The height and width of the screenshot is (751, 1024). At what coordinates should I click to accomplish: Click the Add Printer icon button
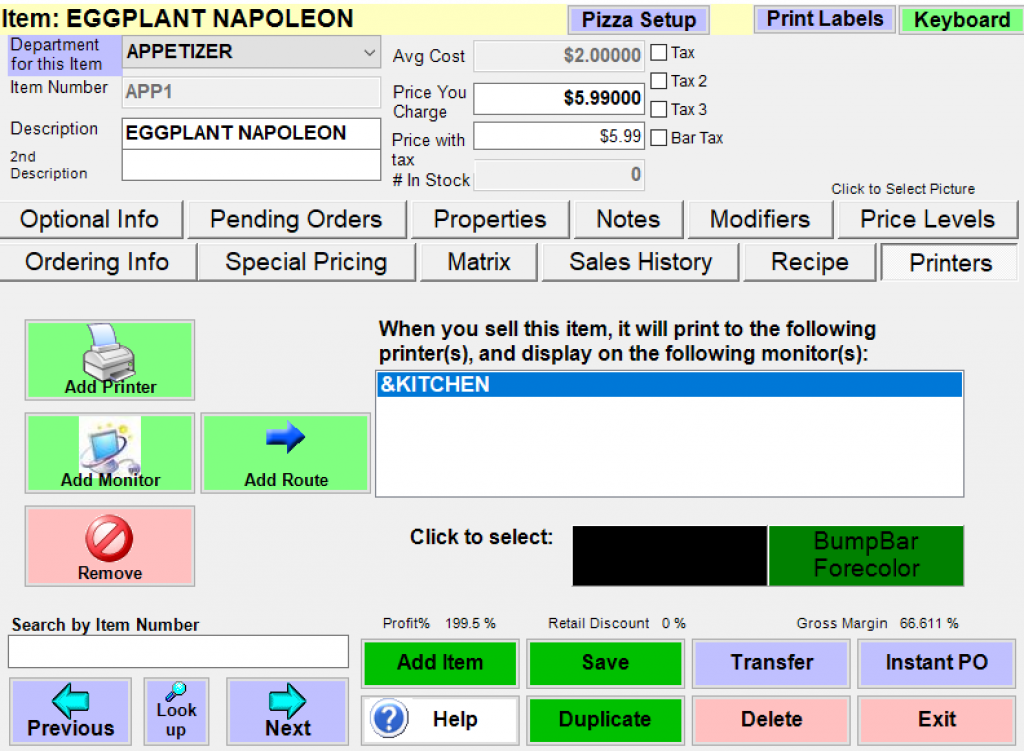tap(110, 360)
